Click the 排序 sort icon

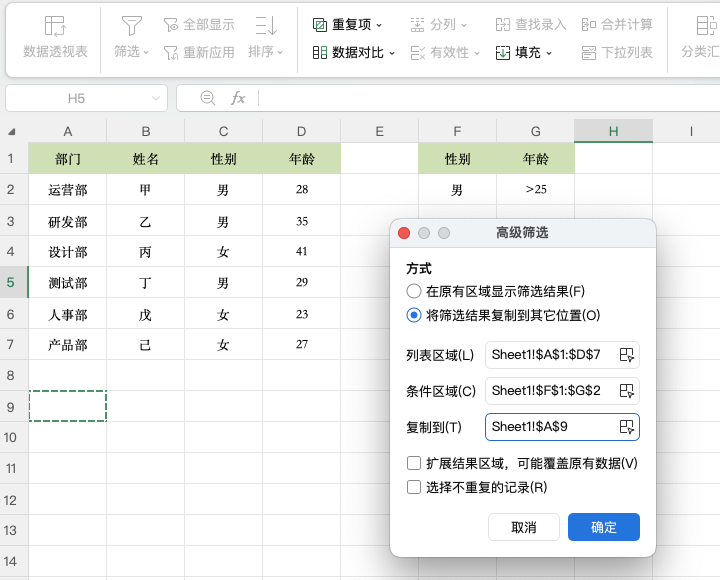point(266,26)
